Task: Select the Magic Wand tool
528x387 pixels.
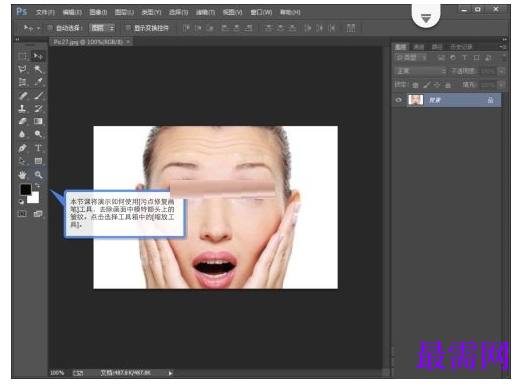Action: click(x=38, y=69)
